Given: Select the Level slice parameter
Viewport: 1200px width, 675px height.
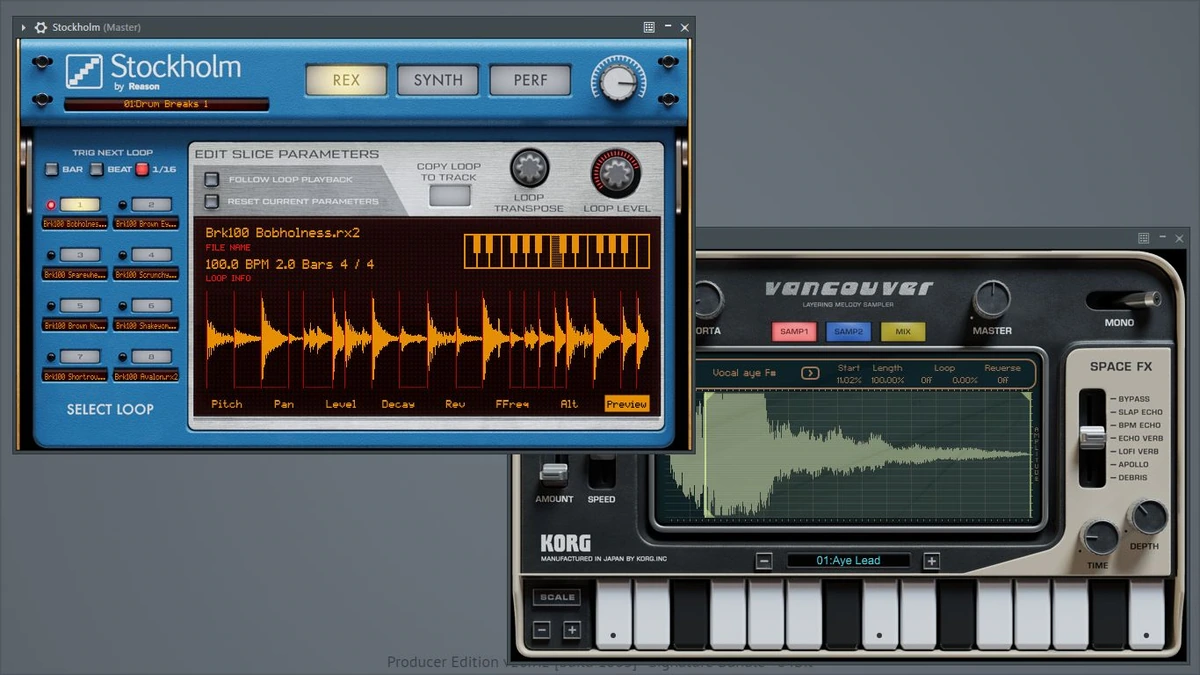Looking at the screenshot, I should (341, 404).
